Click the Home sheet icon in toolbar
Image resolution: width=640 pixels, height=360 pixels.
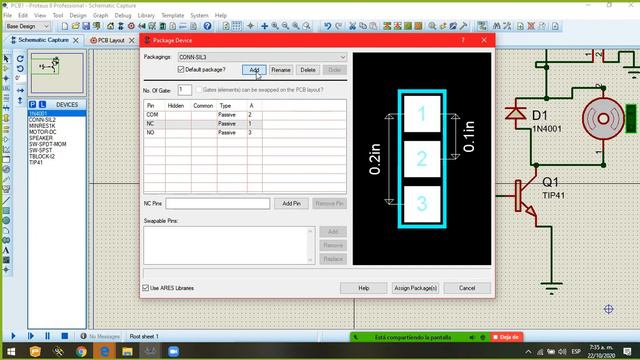(111, 26)
